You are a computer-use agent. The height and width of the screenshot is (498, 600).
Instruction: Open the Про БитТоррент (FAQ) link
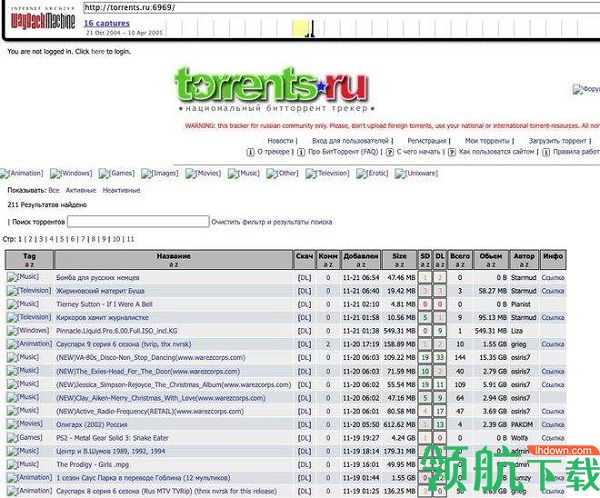tap(343, 152)
